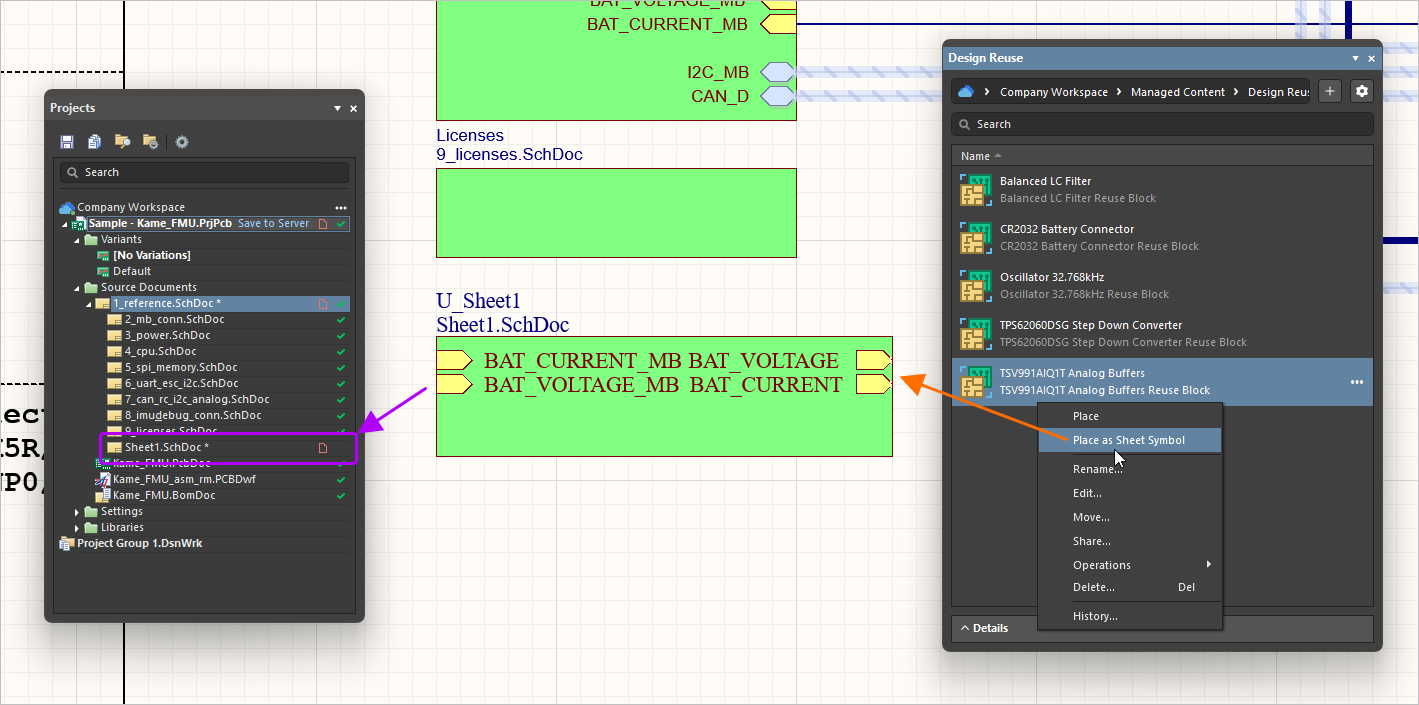Collapse the Sample - Kame_FMU.PrjPcb project node
The image size is (1419, 705).
pos(65,224)
